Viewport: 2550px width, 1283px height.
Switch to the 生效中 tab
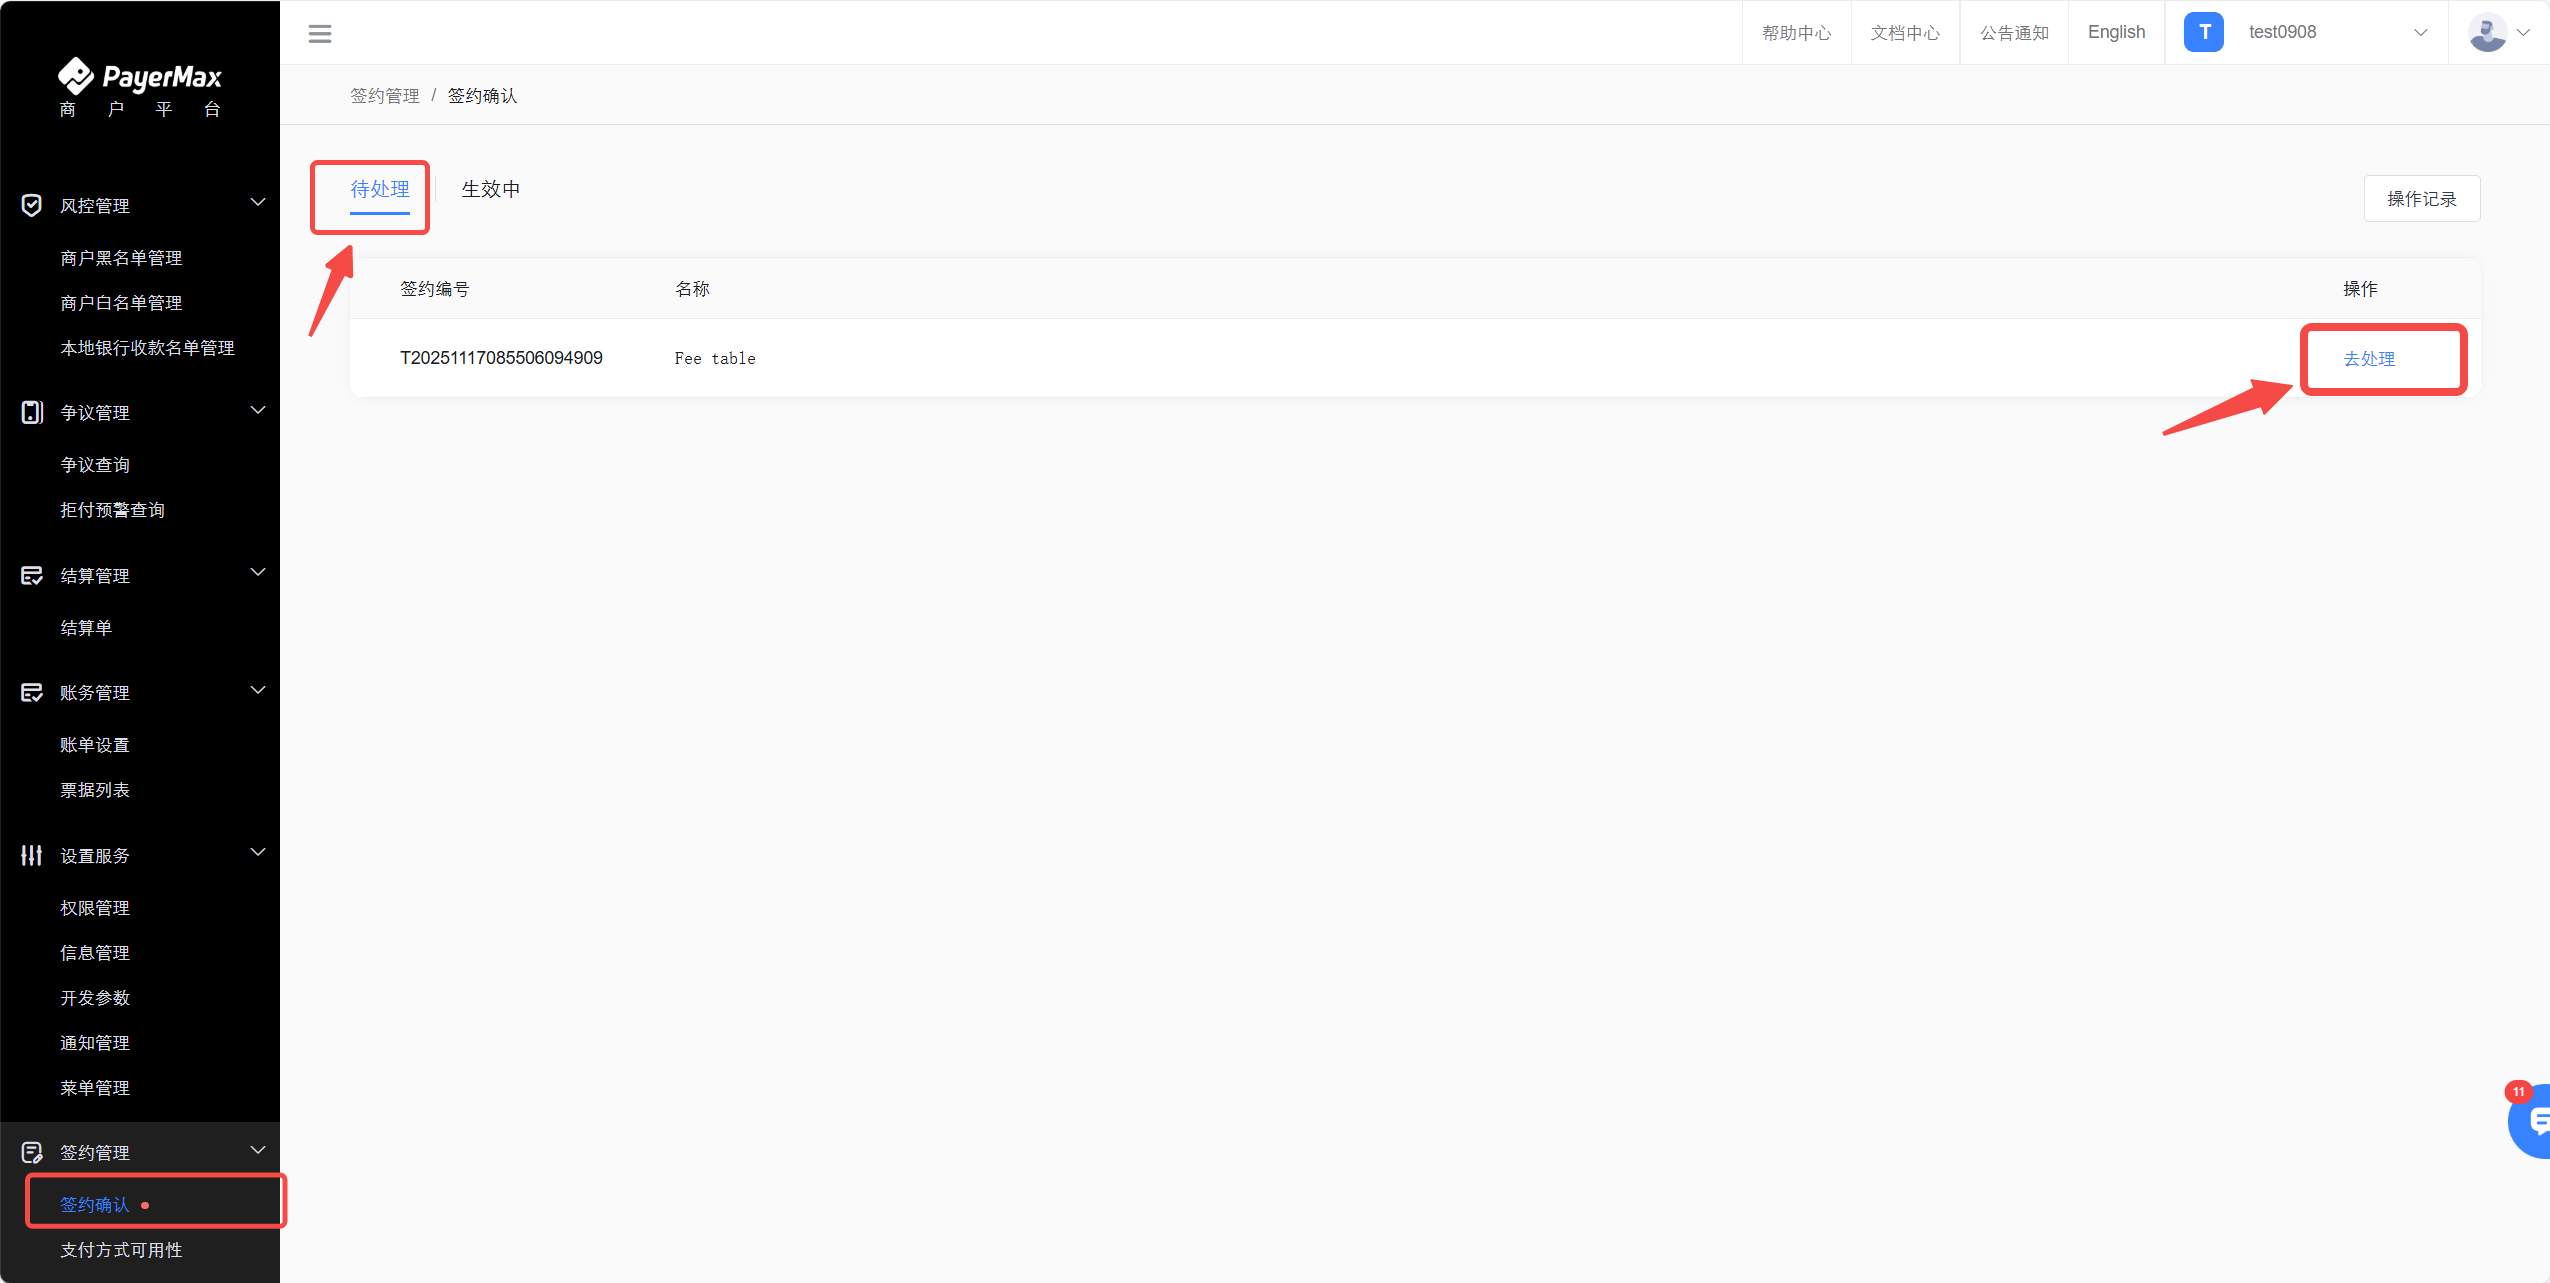pyautogui.click(x=490, y=189)
